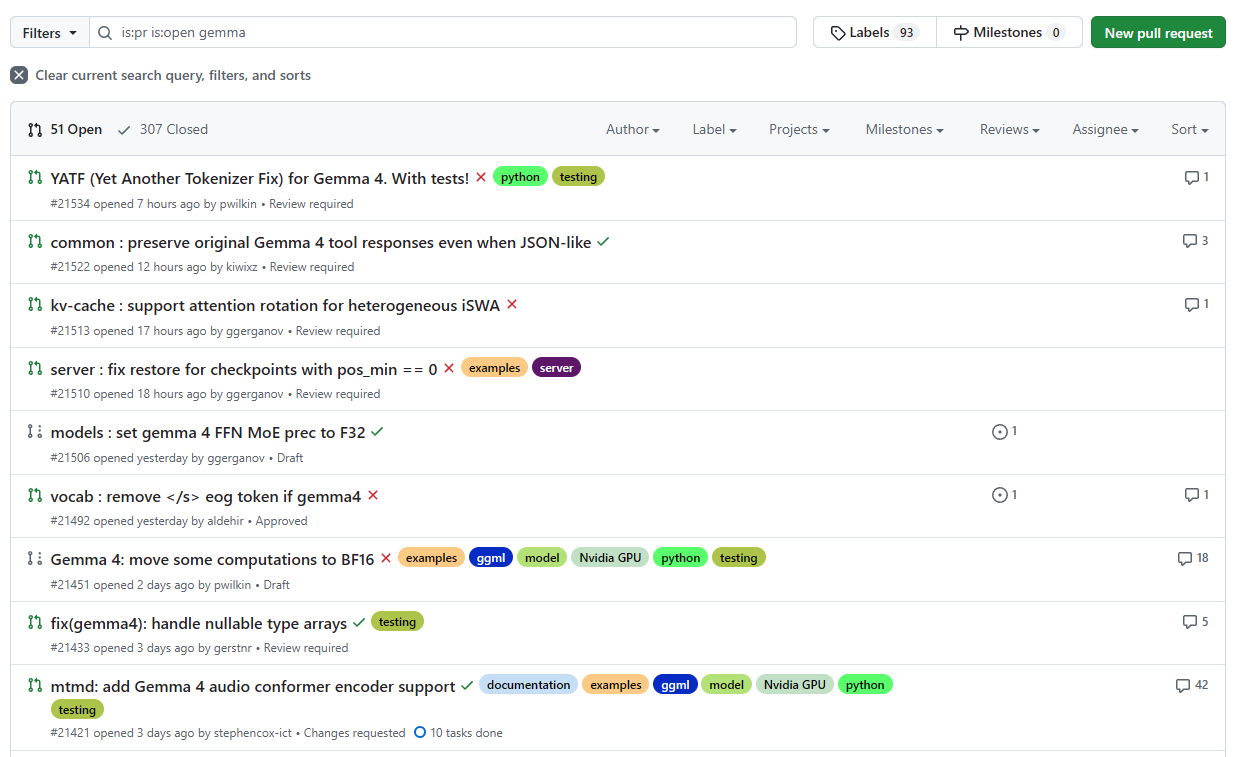Click testing label on fix(gemma4) PR

coord(397,622)
